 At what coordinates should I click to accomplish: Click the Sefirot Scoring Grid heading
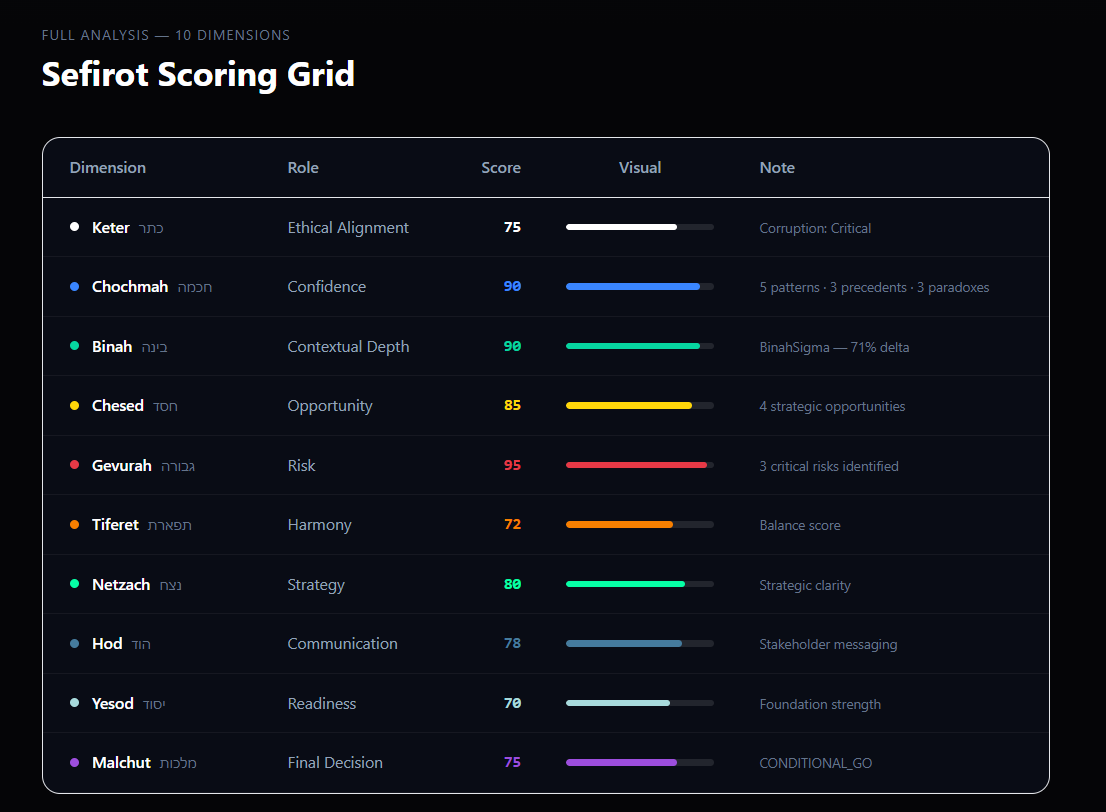click(x=198, y=74)
